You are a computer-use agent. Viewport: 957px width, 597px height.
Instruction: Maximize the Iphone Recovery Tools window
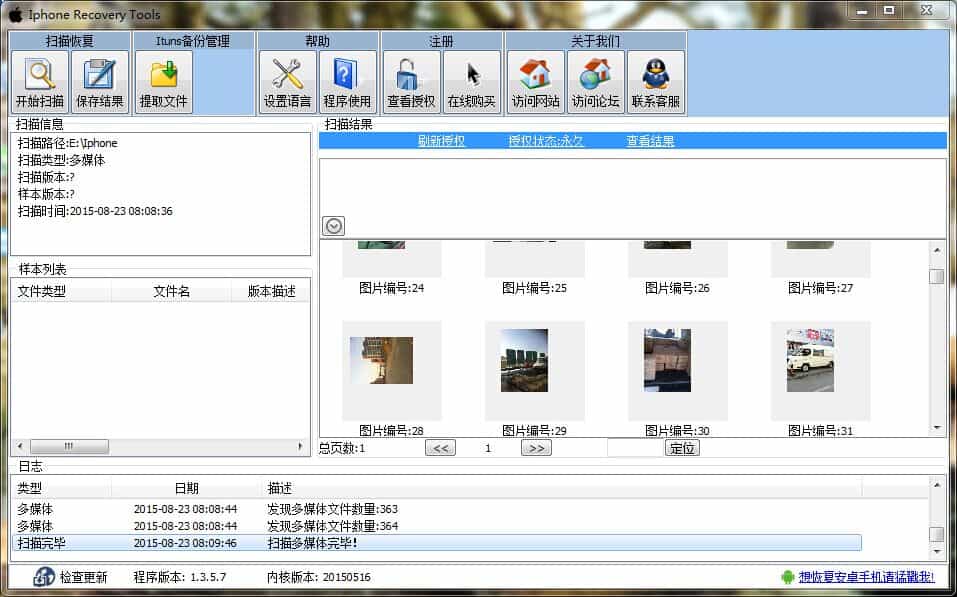click(889, 11)
